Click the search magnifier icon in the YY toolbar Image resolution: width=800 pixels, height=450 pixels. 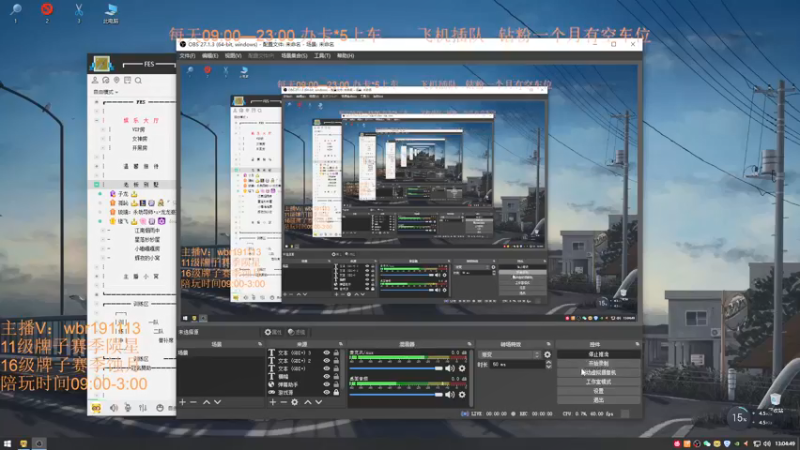(138, 80)
